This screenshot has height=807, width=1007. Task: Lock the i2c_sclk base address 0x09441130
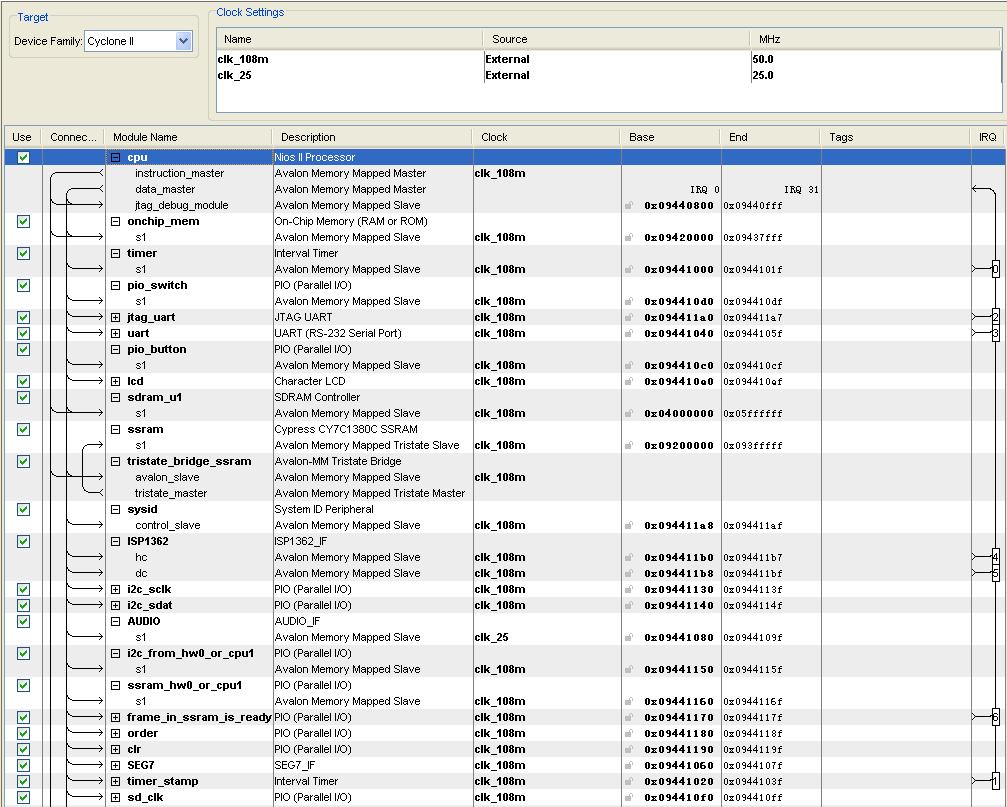(629, 589)
